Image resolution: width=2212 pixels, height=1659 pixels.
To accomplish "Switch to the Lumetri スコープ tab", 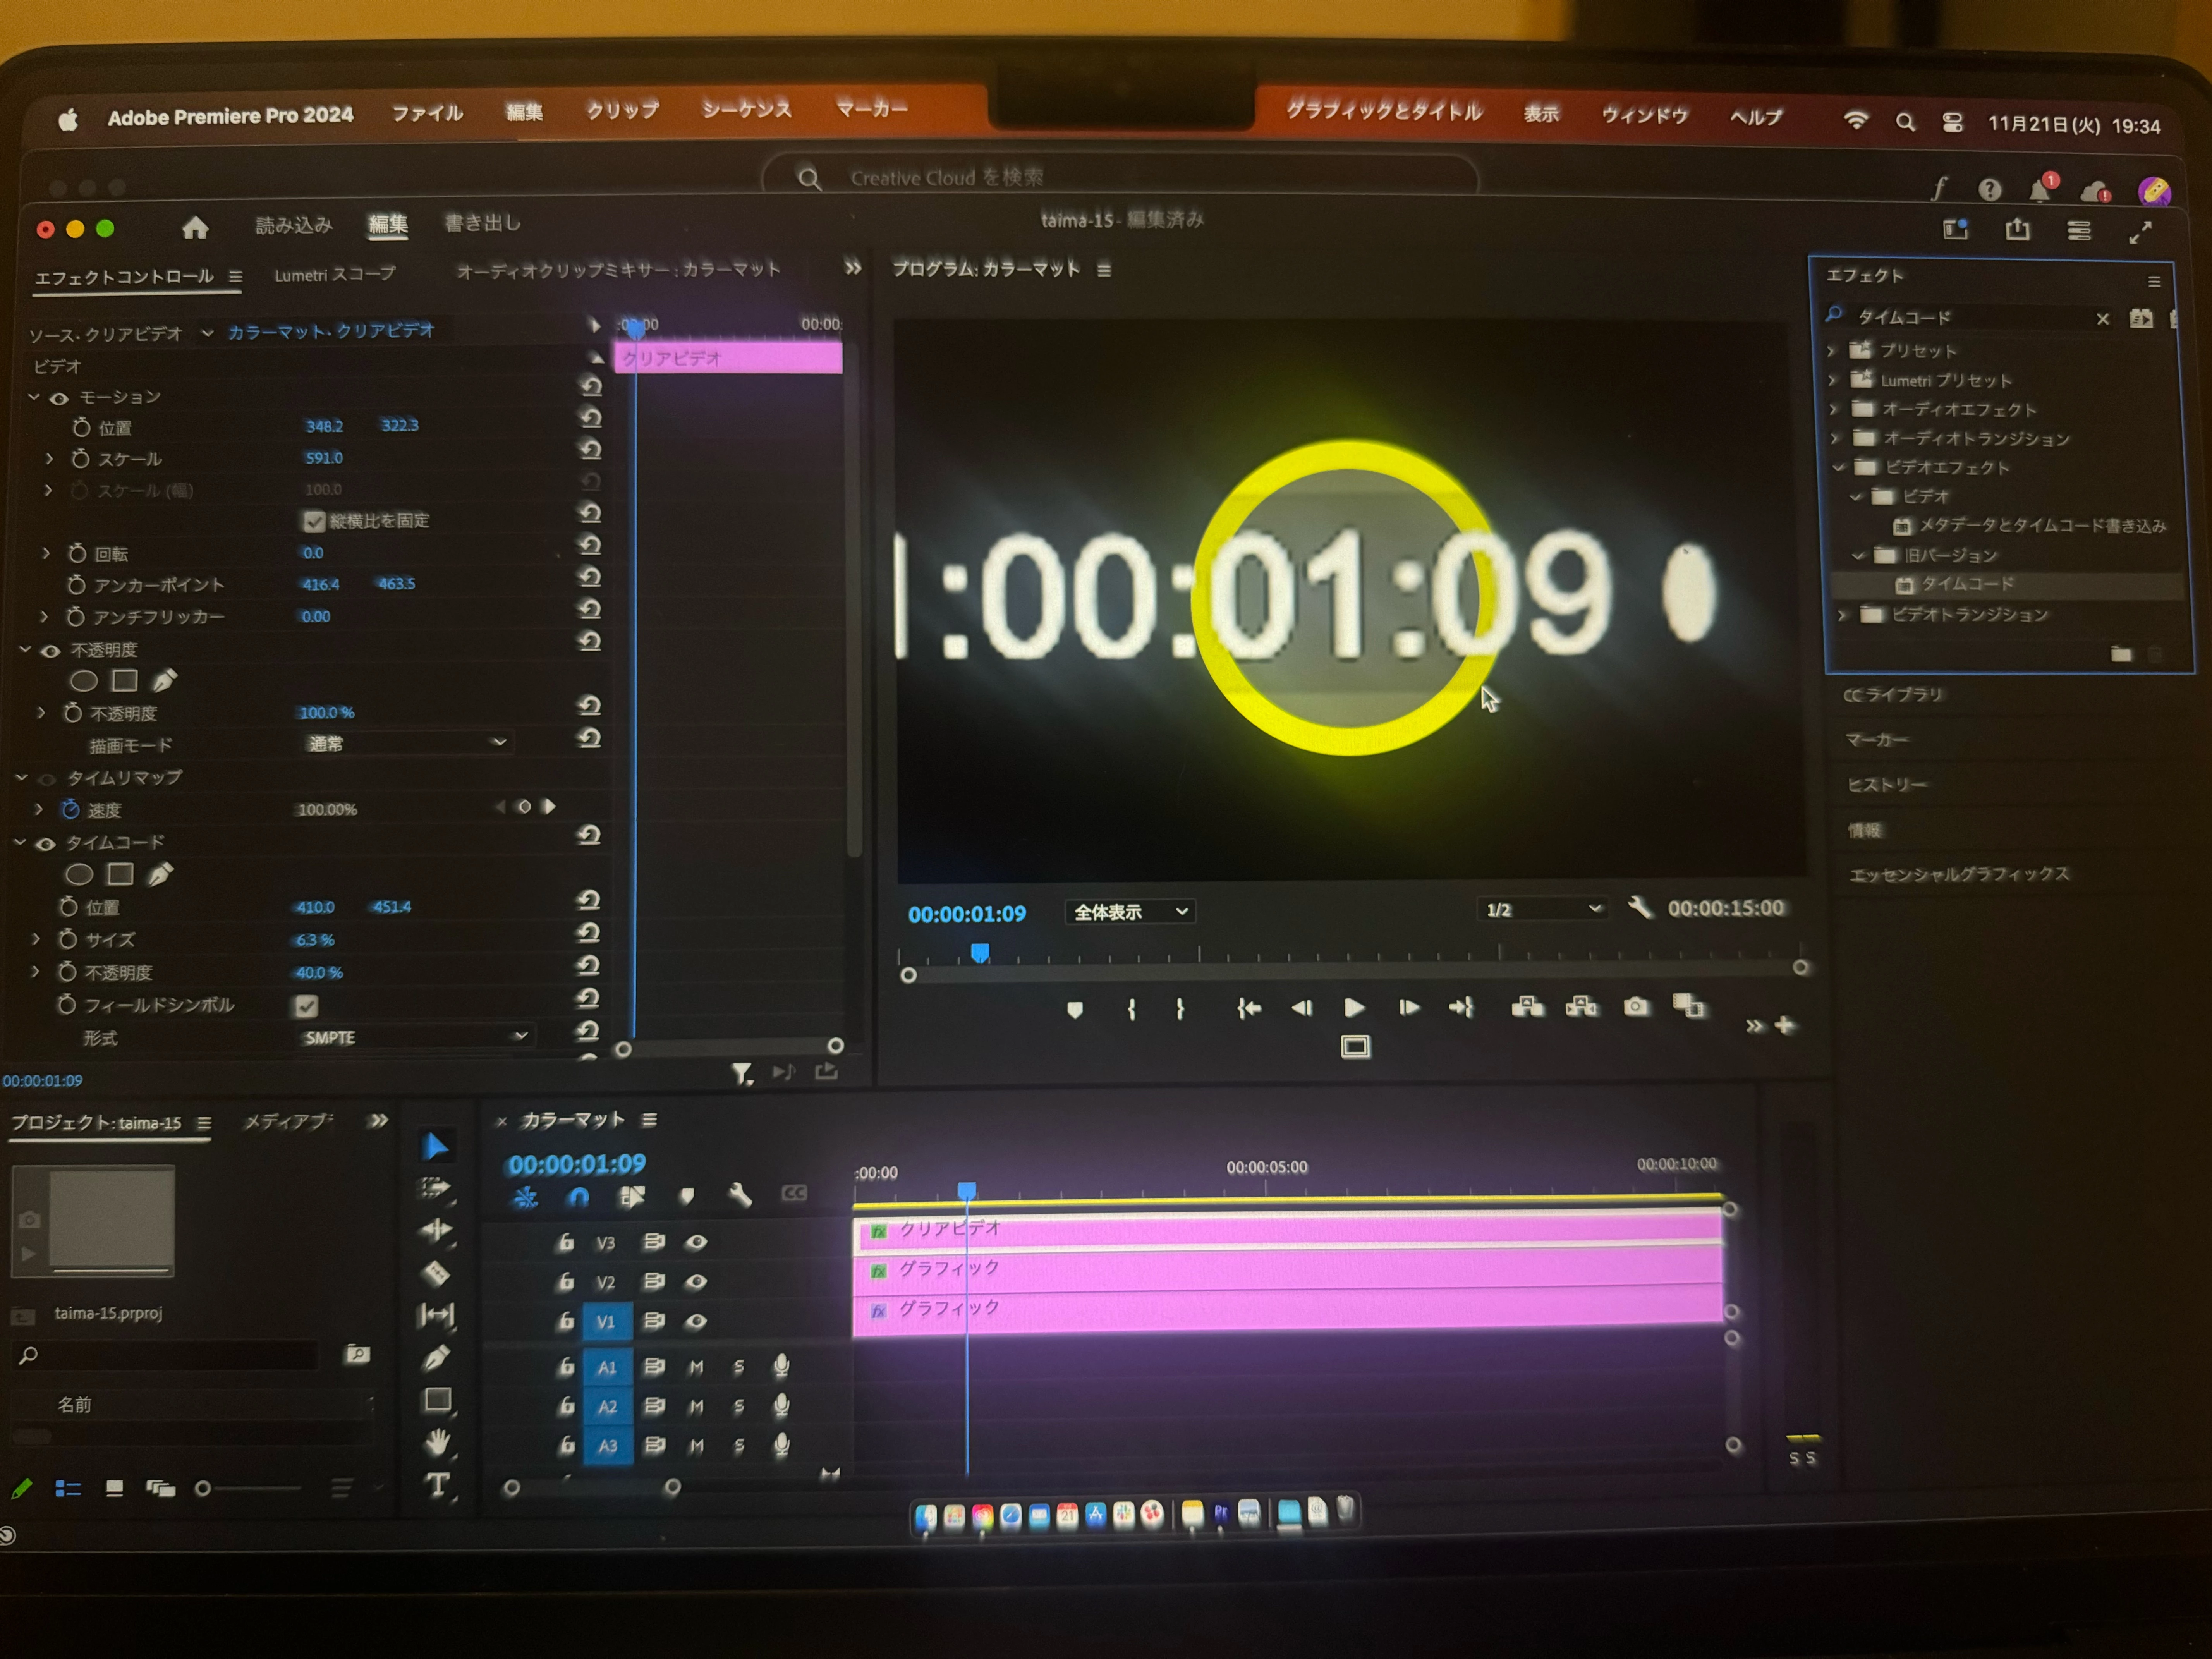I will [335, 274].
